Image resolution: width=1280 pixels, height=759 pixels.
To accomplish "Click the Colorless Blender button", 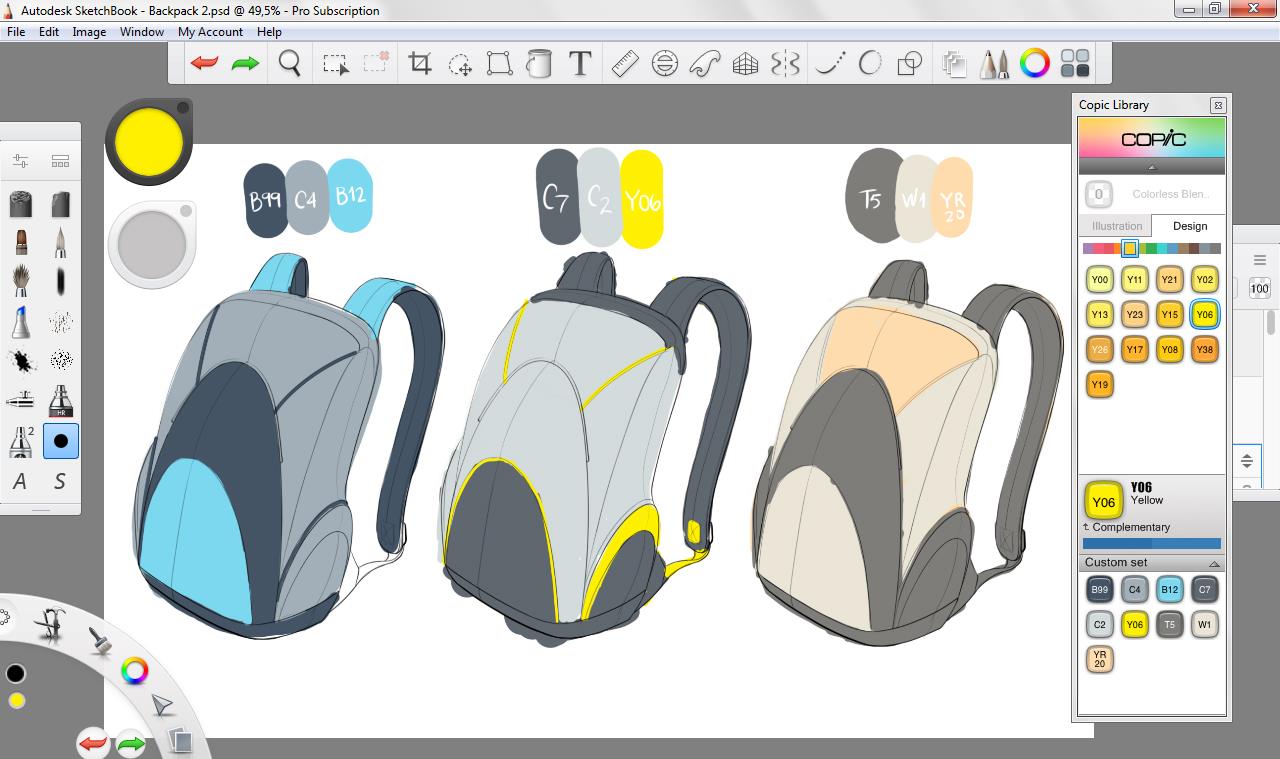I will tap(1098, 194).
